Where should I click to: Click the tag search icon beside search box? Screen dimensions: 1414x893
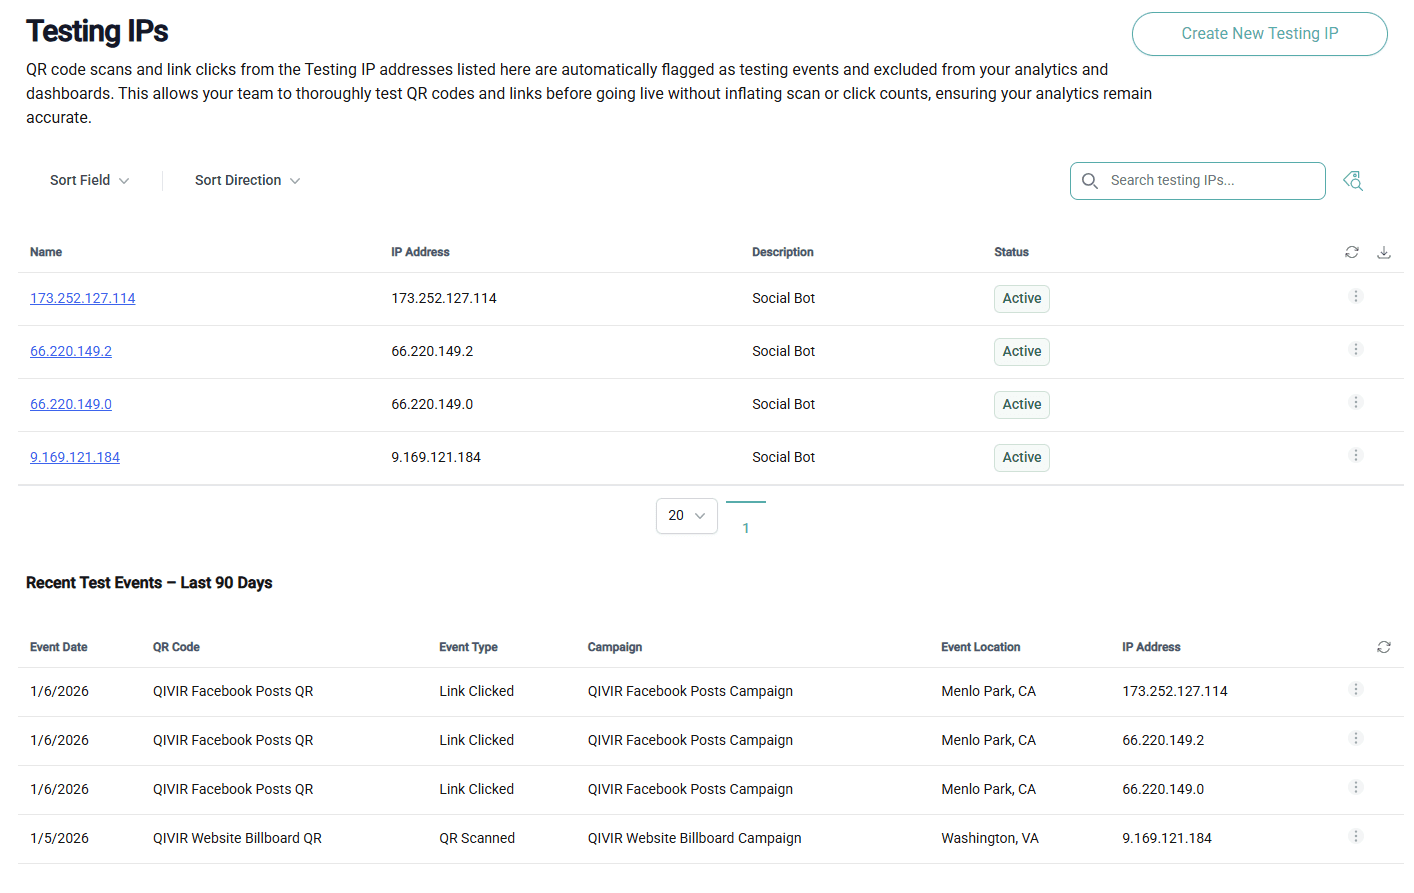1353,181
